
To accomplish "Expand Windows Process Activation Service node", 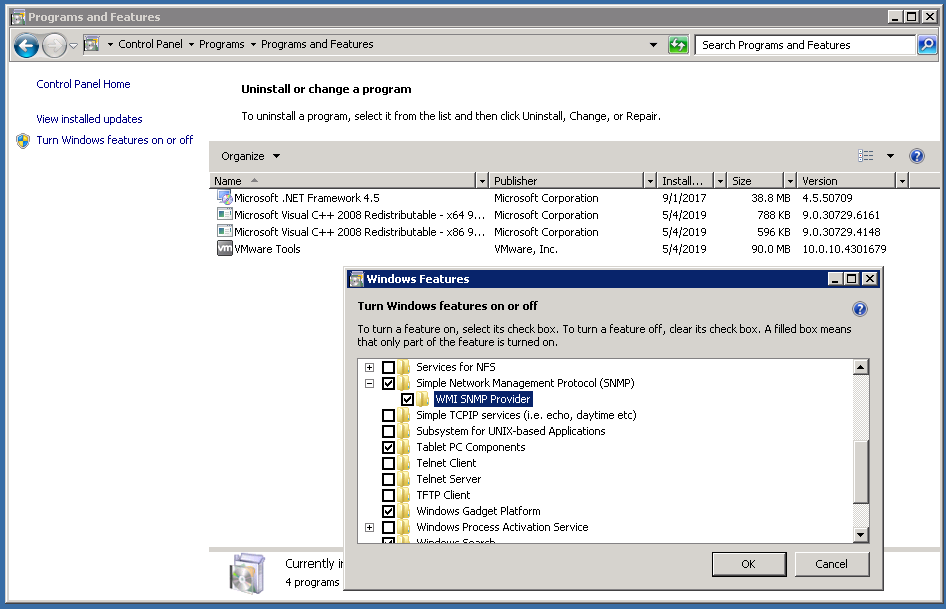I will [x=369, y=527].
